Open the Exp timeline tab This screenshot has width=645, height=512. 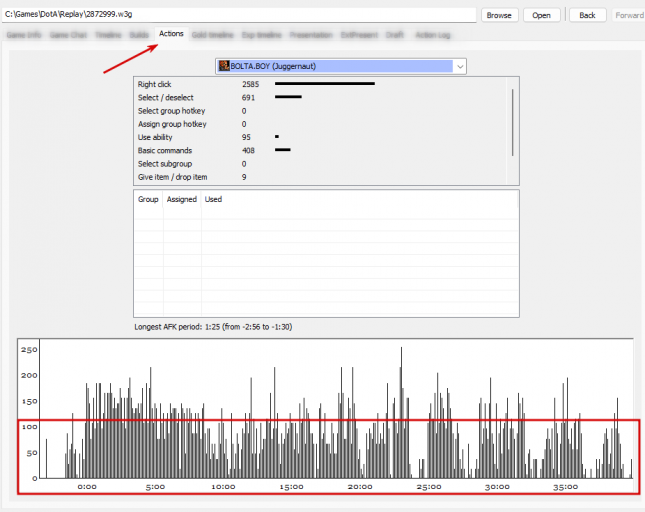tap(262, 35)
